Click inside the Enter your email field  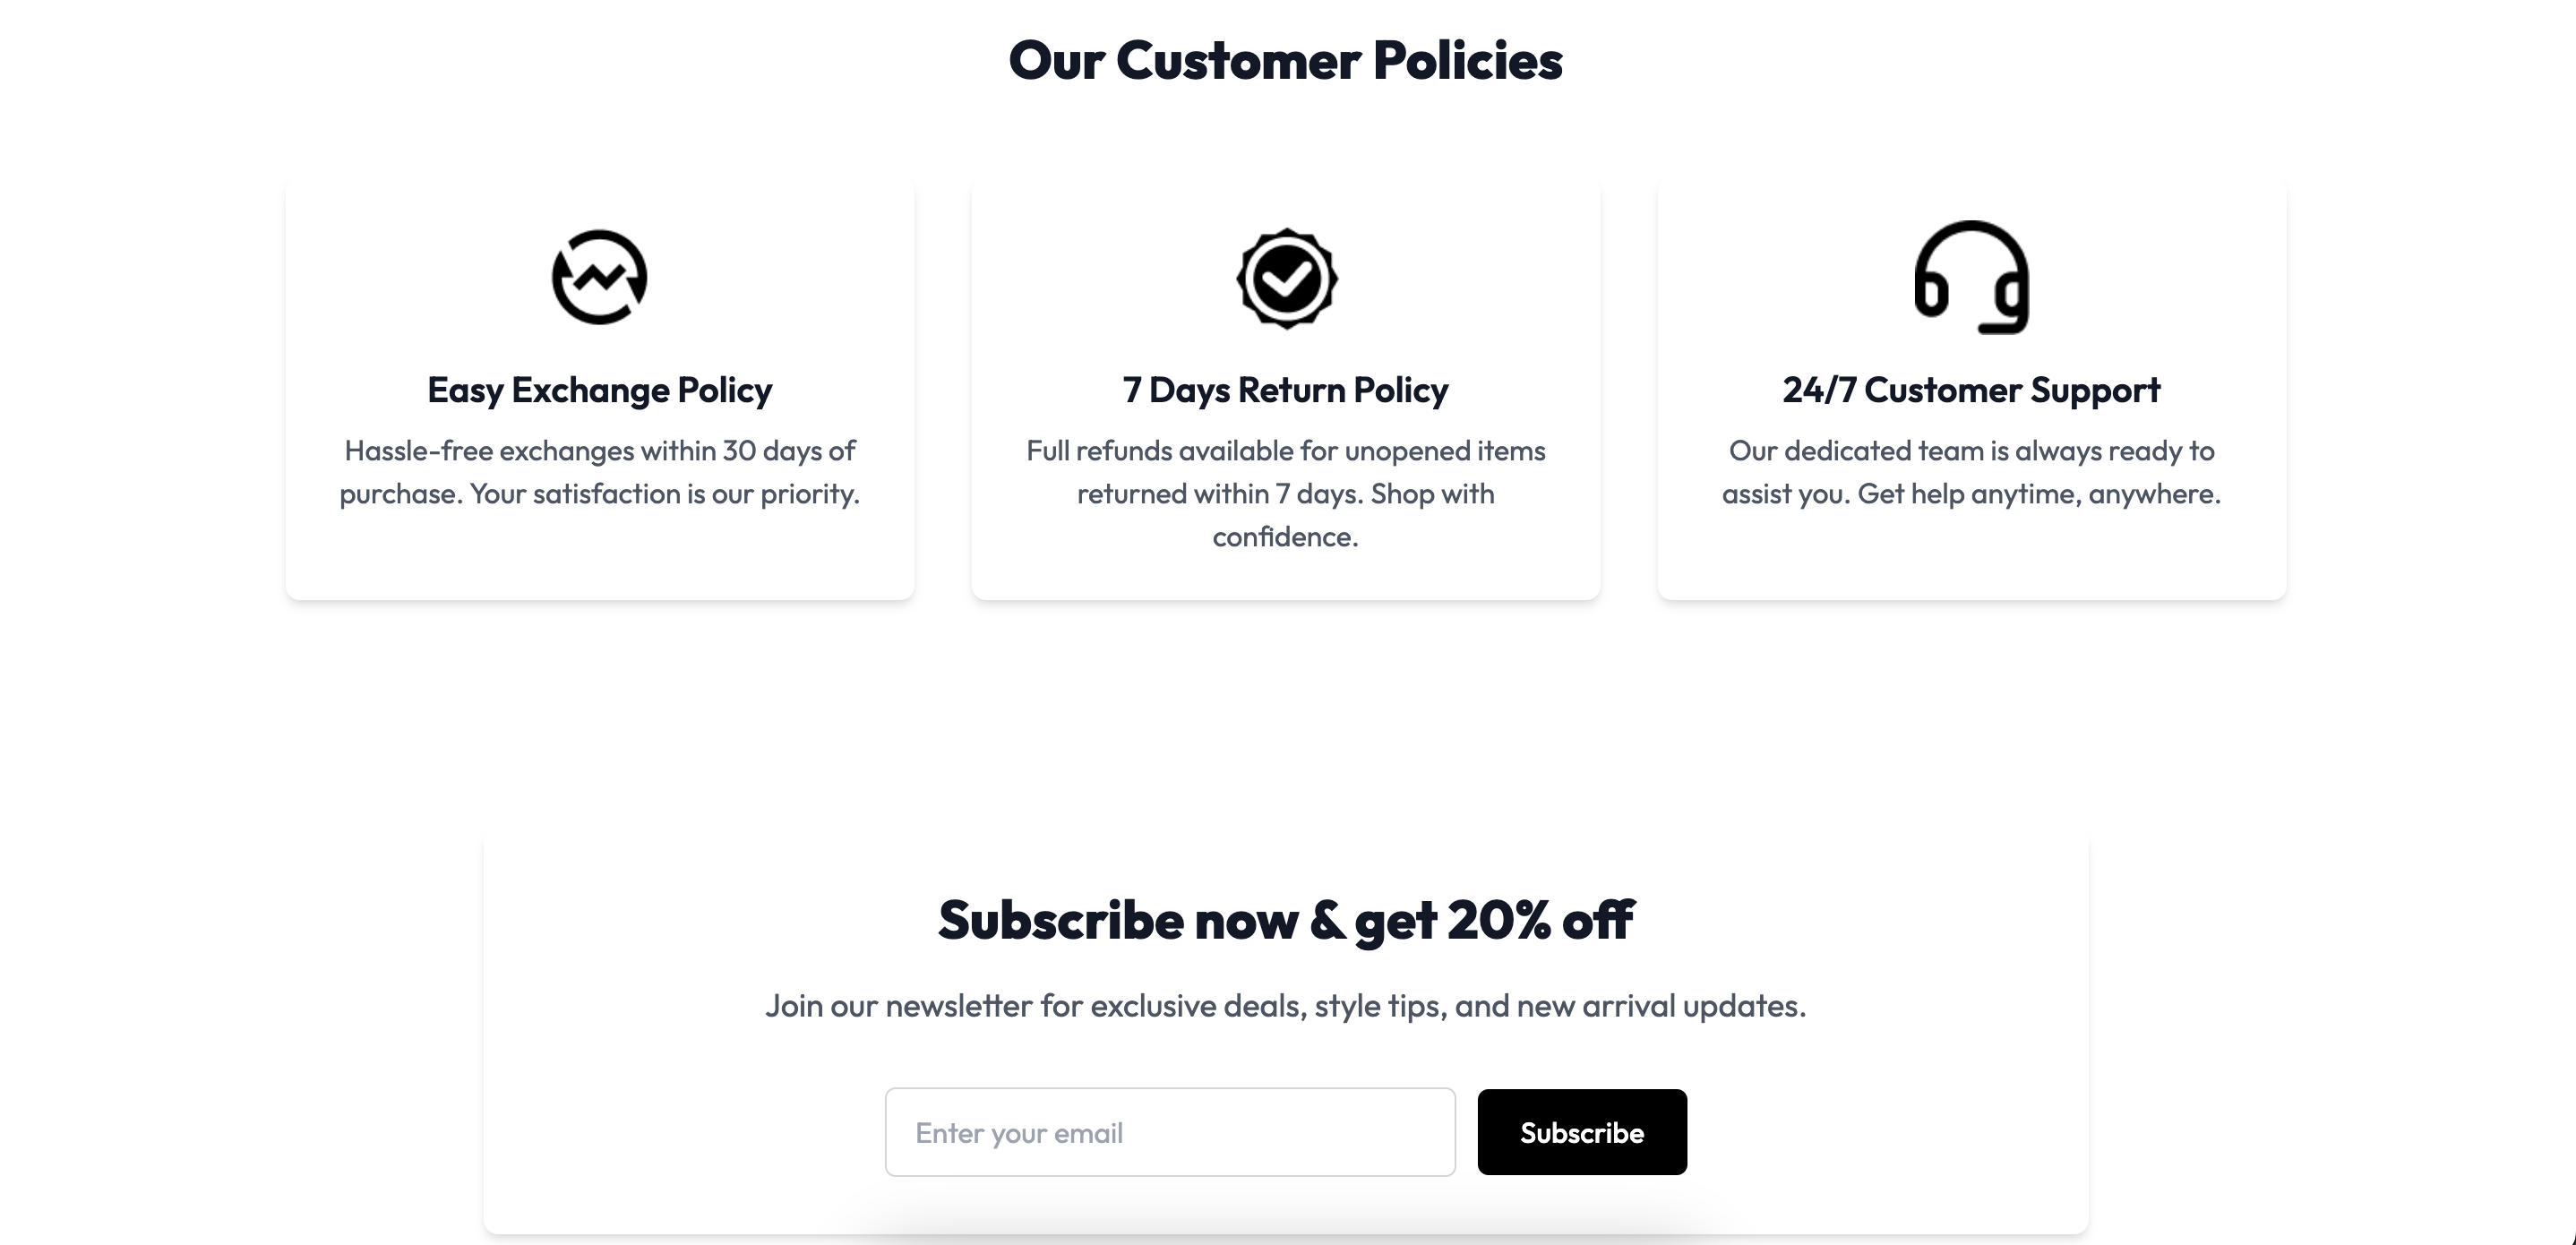point(1170,1132)
